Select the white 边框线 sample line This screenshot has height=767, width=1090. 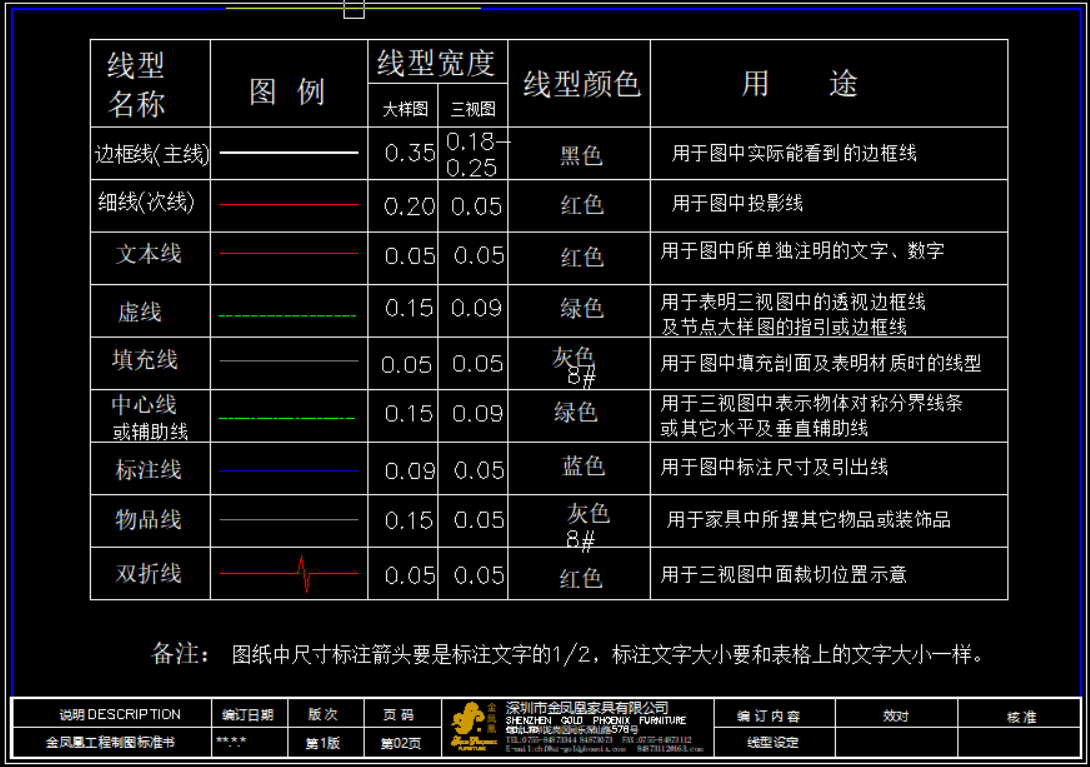(288, 153)
